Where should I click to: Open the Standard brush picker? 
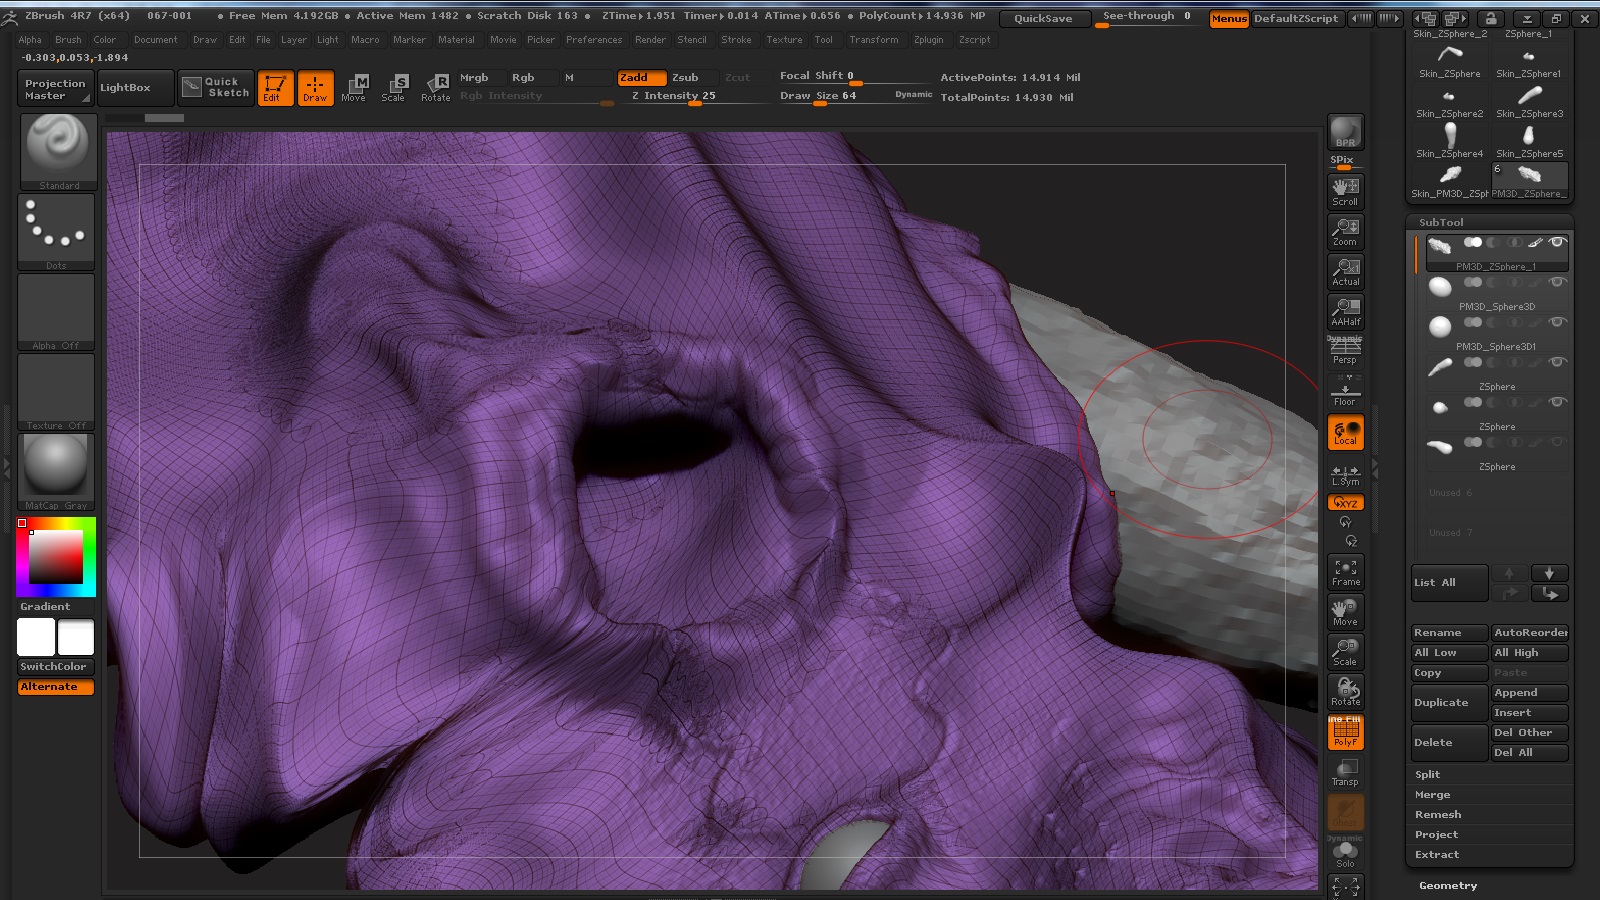(58, 152)
